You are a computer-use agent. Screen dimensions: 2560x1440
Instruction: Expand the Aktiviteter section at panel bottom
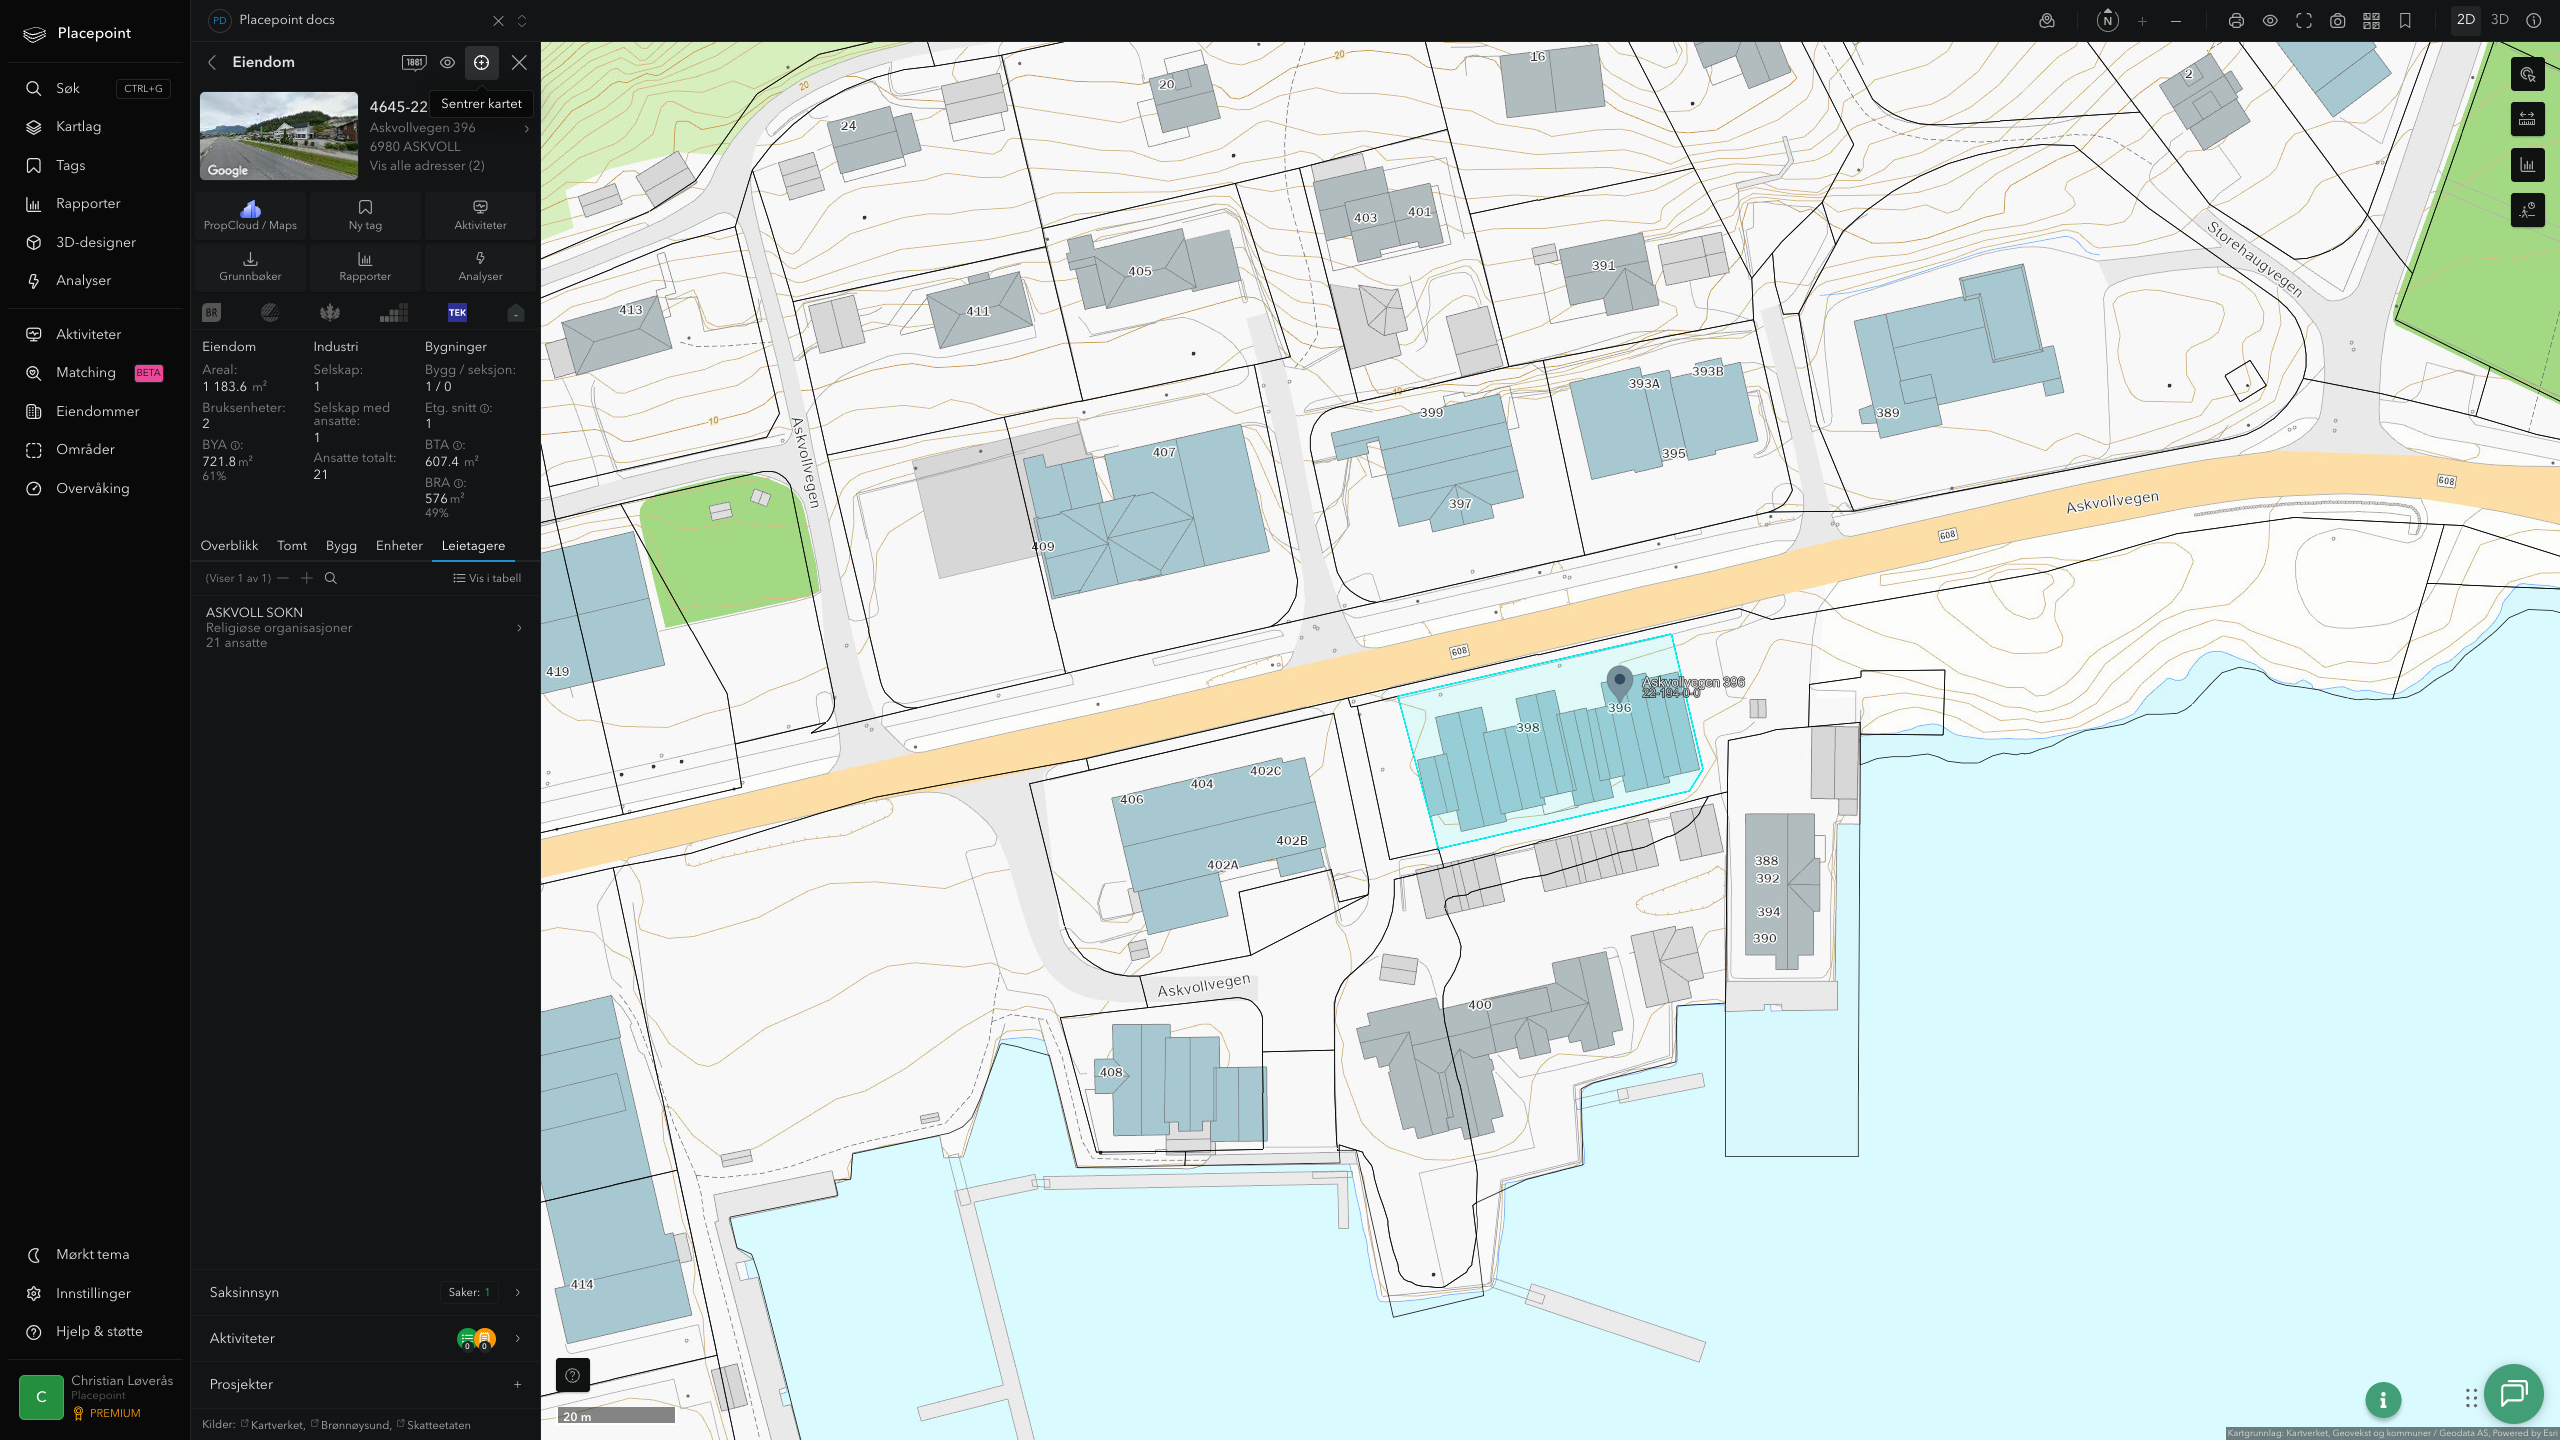pos(365,1338)
